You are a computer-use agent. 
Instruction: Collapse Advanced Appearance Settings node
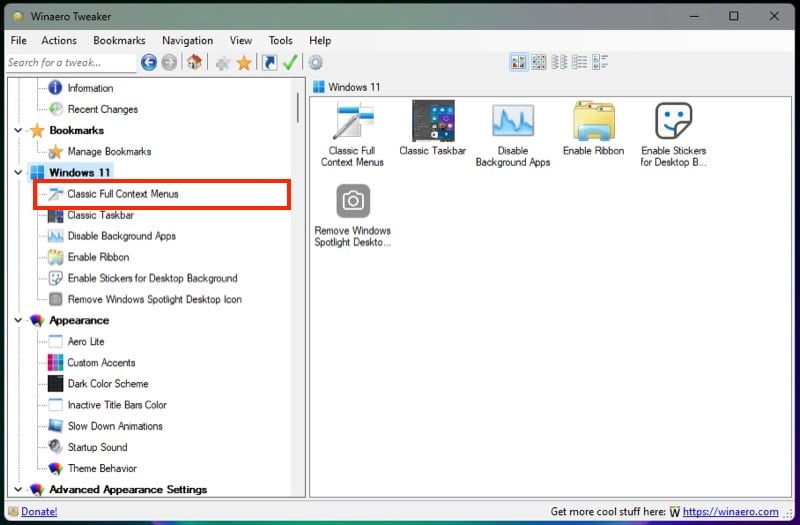[x=18, y=489]
